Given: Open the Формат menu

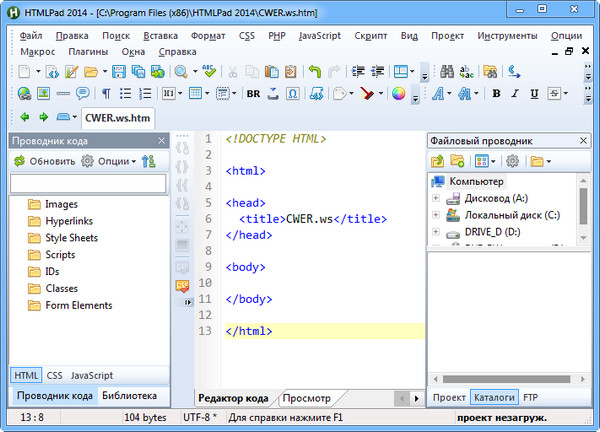Looking at the screenshot, I should [x=208, y=35].
